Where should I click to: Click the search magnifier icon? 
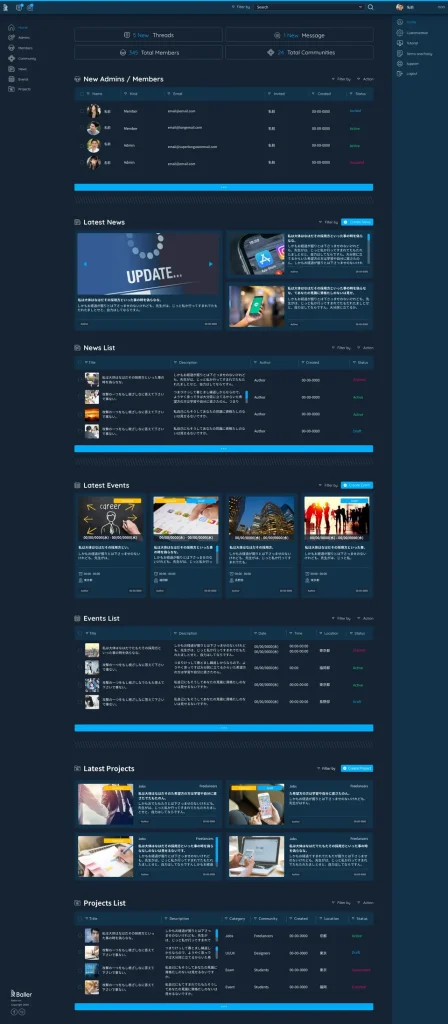click(x=370, y=7)
